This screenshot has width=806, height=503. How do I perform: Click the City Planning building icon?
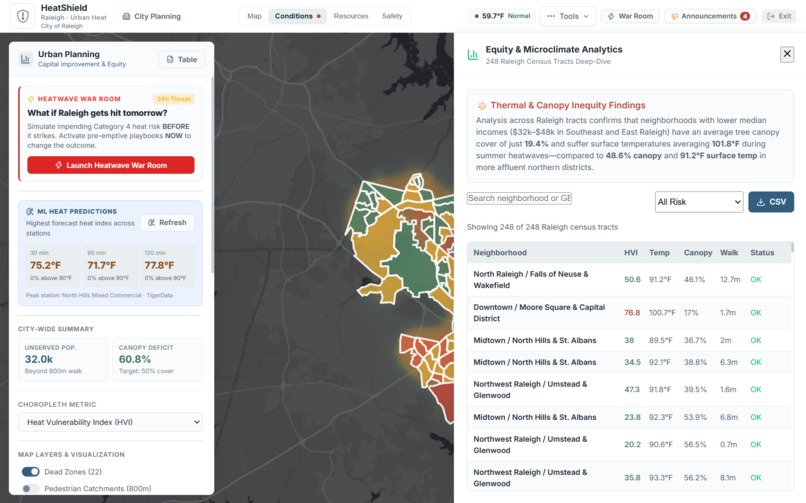point(126,16)
